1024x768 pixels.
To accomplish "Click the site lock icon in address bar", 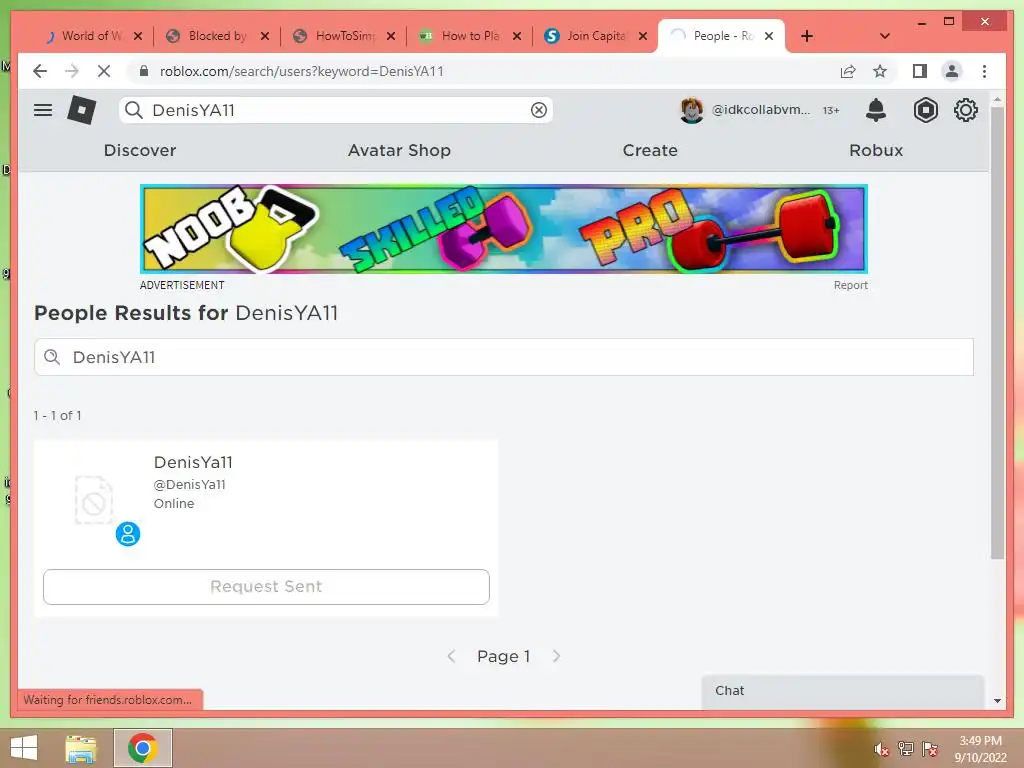I will [144, 71].
